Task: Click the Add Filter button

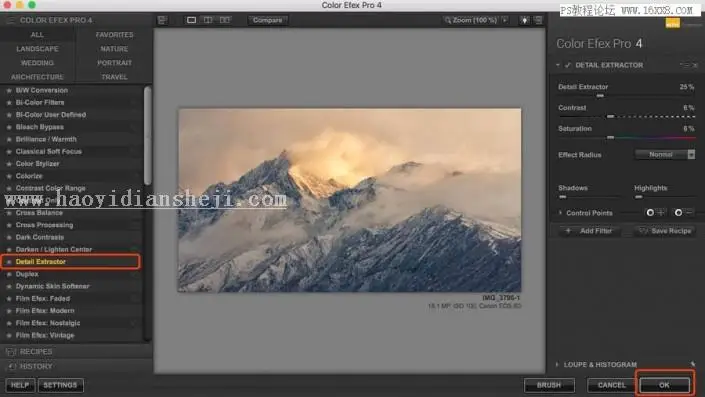Action: [589, 231]
